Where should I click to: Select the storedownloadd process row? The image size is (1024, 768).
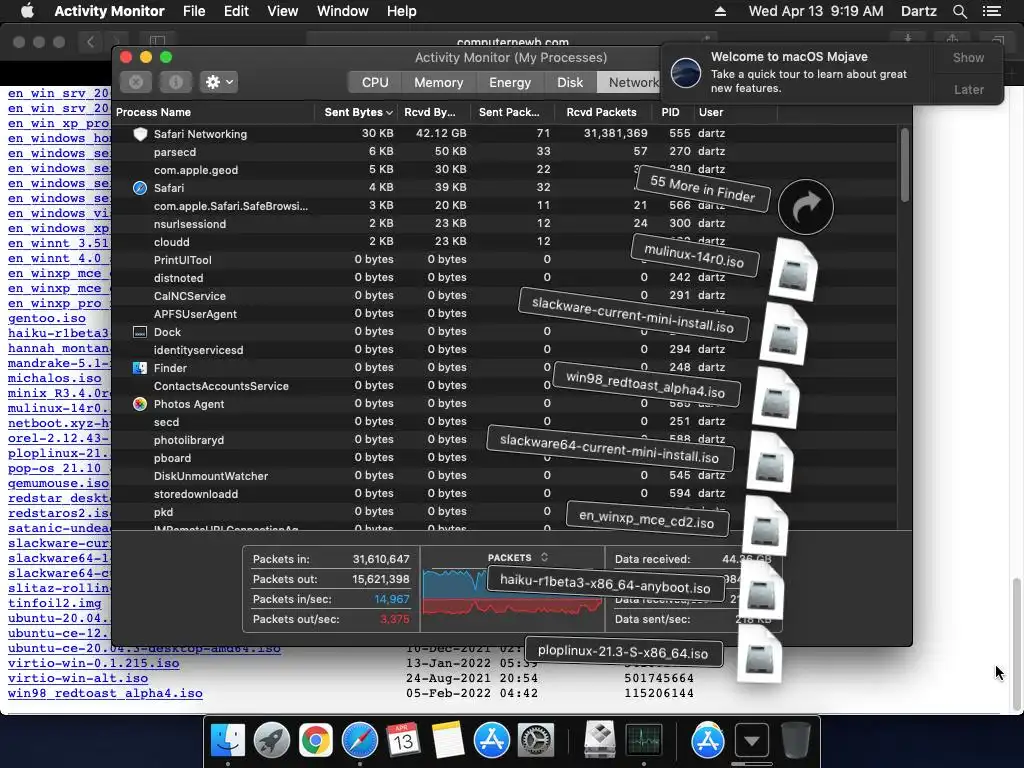click(505, 494)
